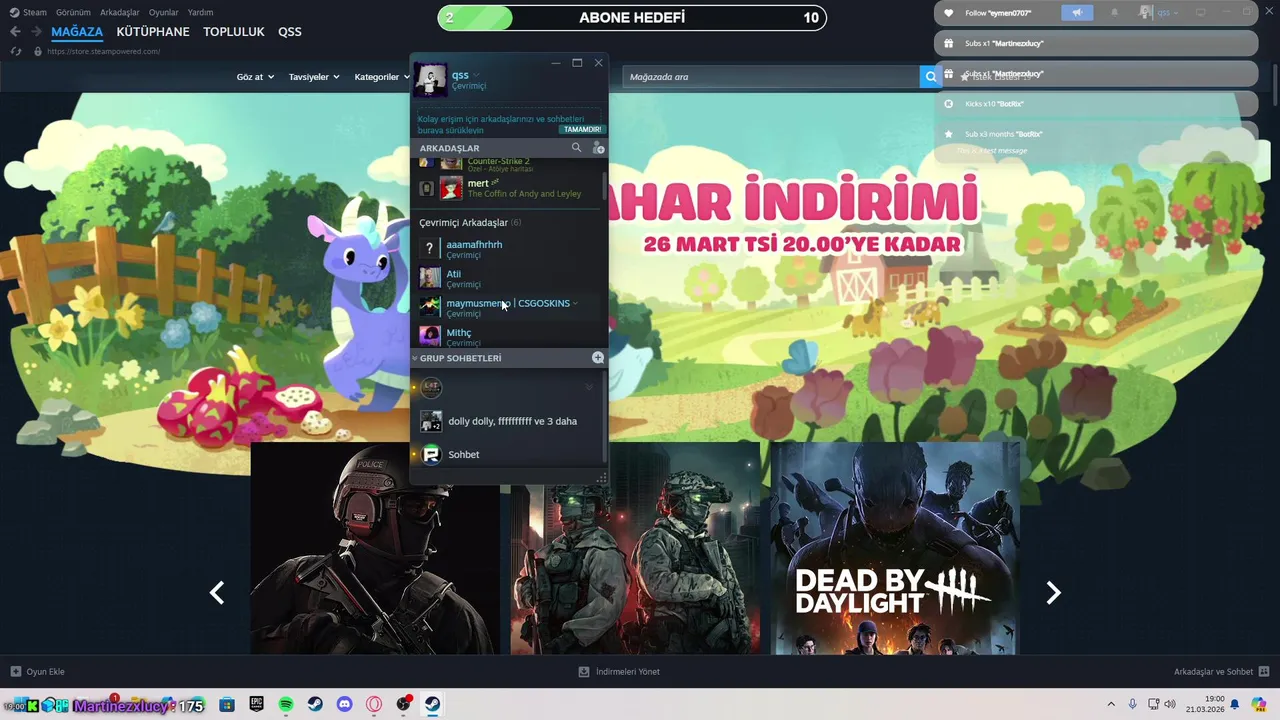
Task: Open mert's avatar in friends list
Action: (x=452, y=188)
